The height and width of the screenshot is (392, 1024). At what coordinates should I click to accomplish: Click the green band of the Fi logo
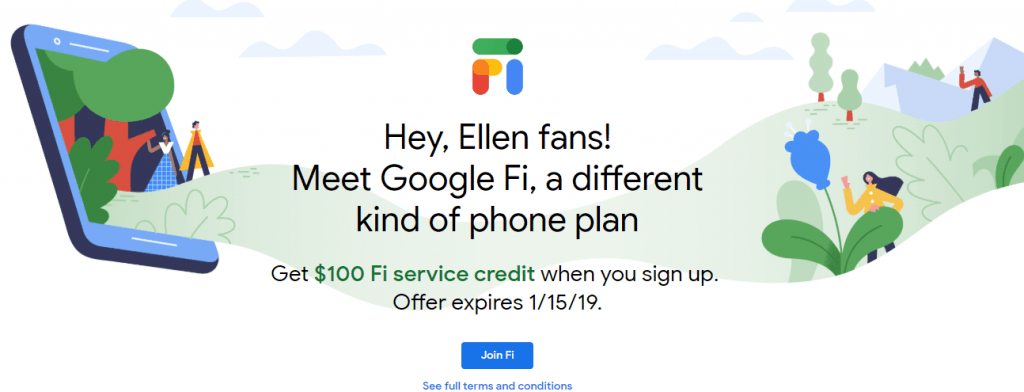tap(498, 46)
